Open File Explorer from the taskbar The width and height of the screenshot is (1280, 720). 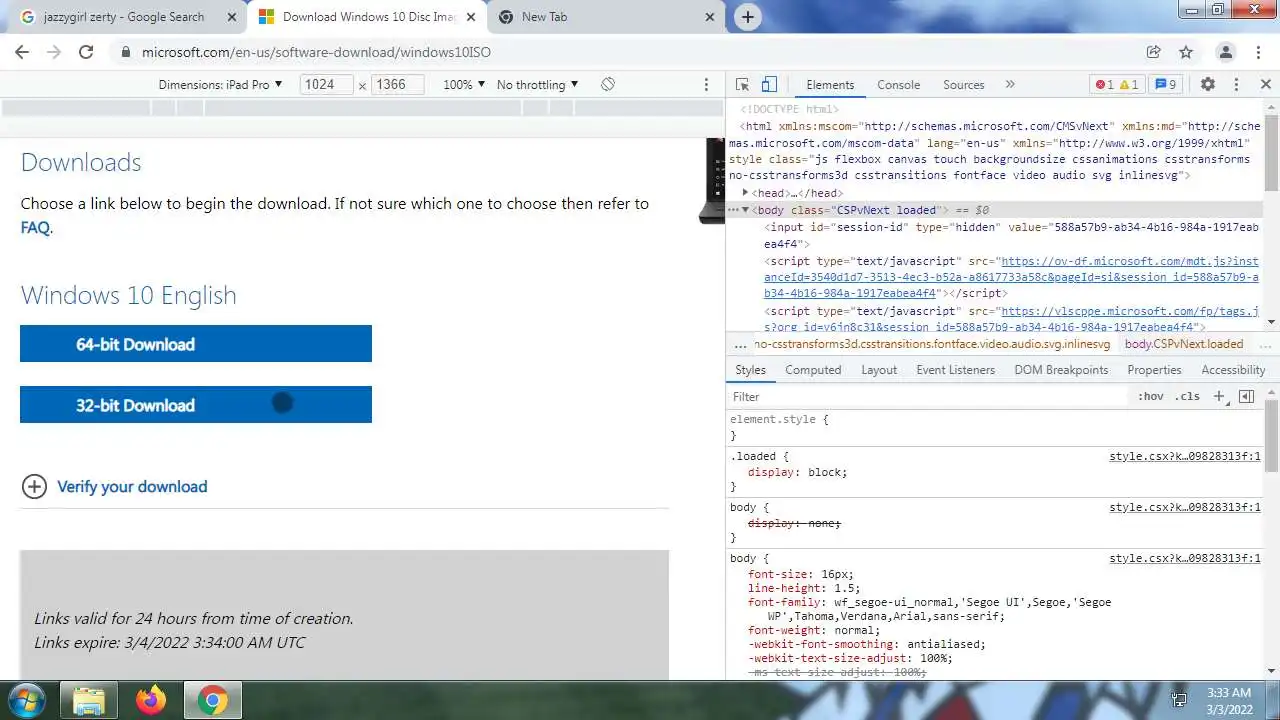tap(88, 700)
